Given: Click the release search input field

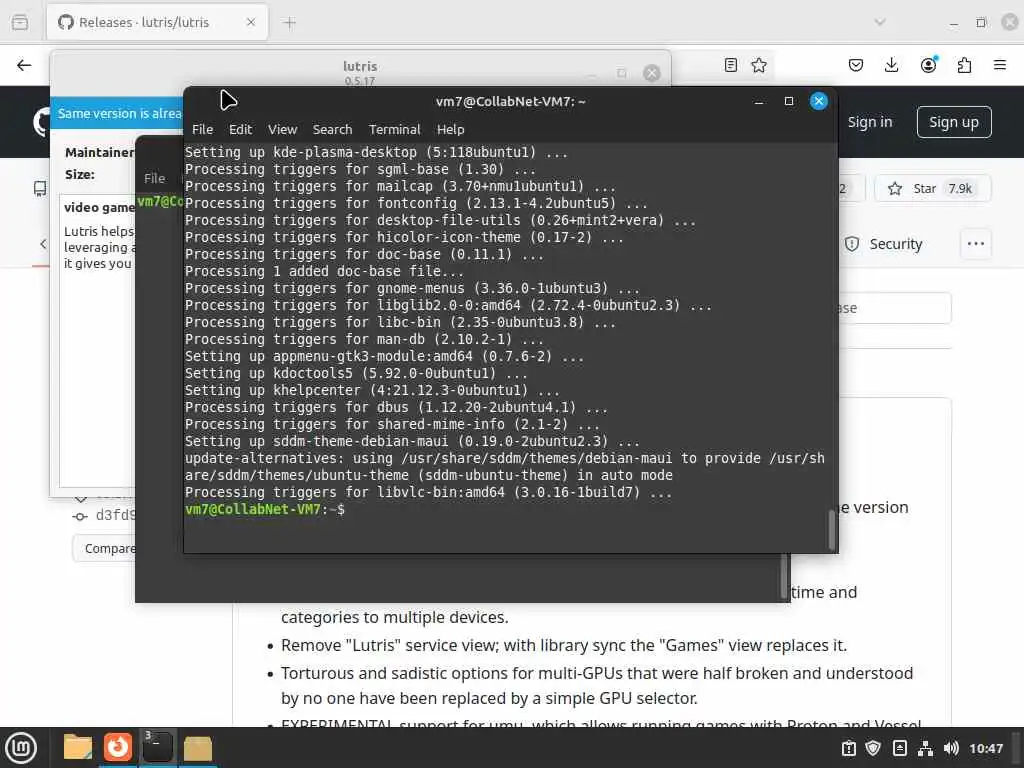Looking at the screenshot, I should coord(893,308).
